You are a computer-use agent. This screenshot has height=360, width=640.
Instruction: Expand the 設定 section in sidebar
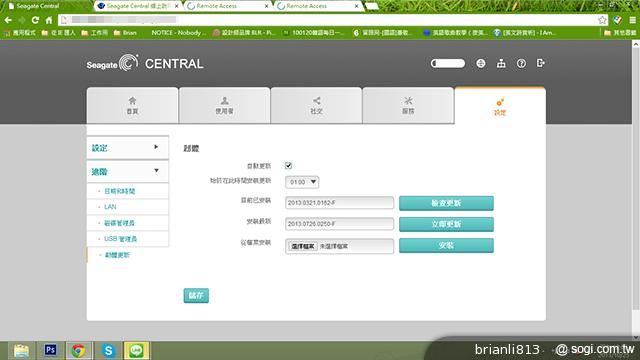click(128, 148)
